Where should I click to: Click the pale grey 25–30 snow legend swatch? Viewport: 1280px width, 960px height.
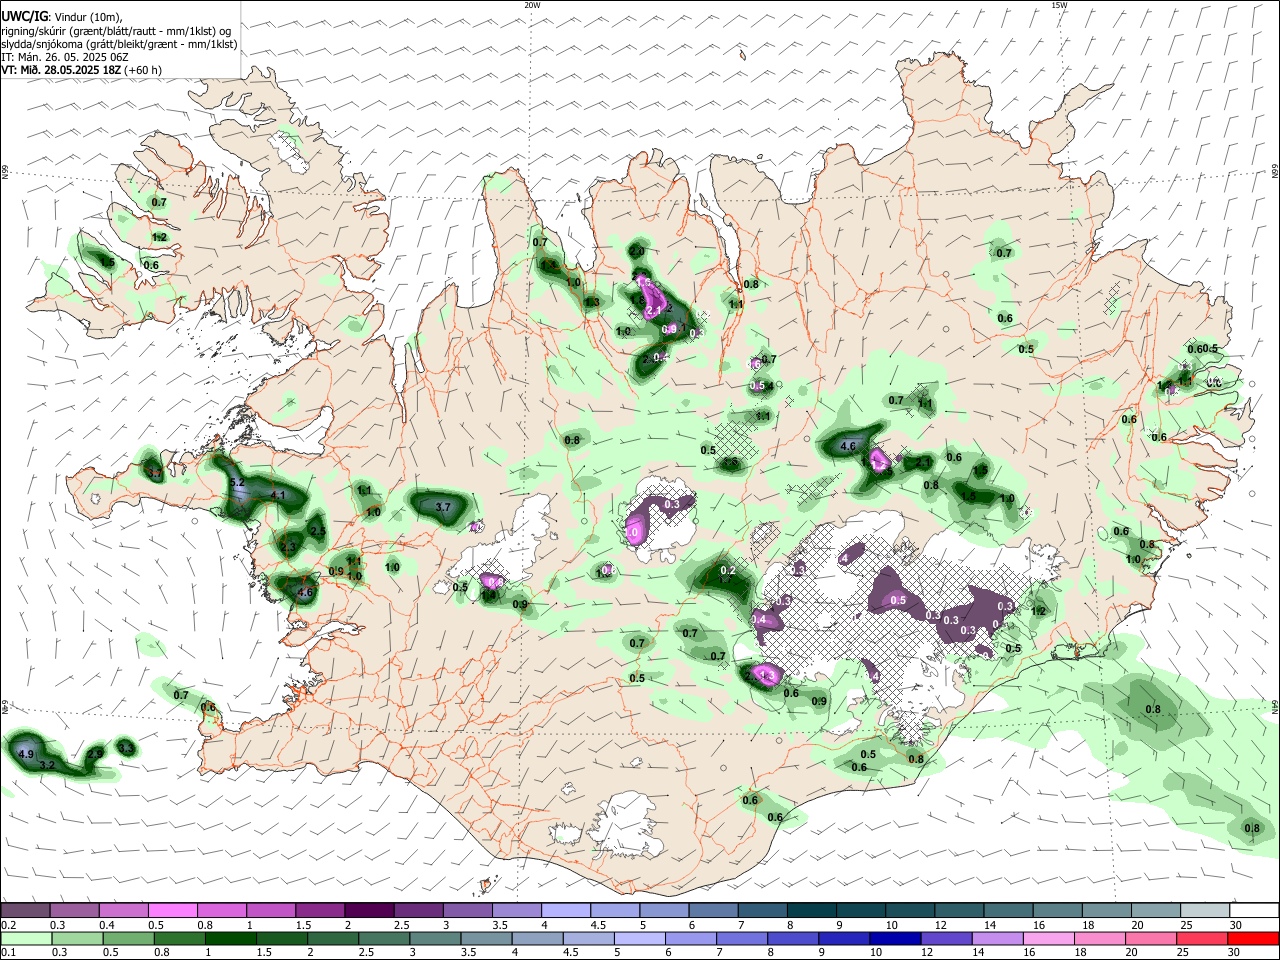tap(1205, 910)
